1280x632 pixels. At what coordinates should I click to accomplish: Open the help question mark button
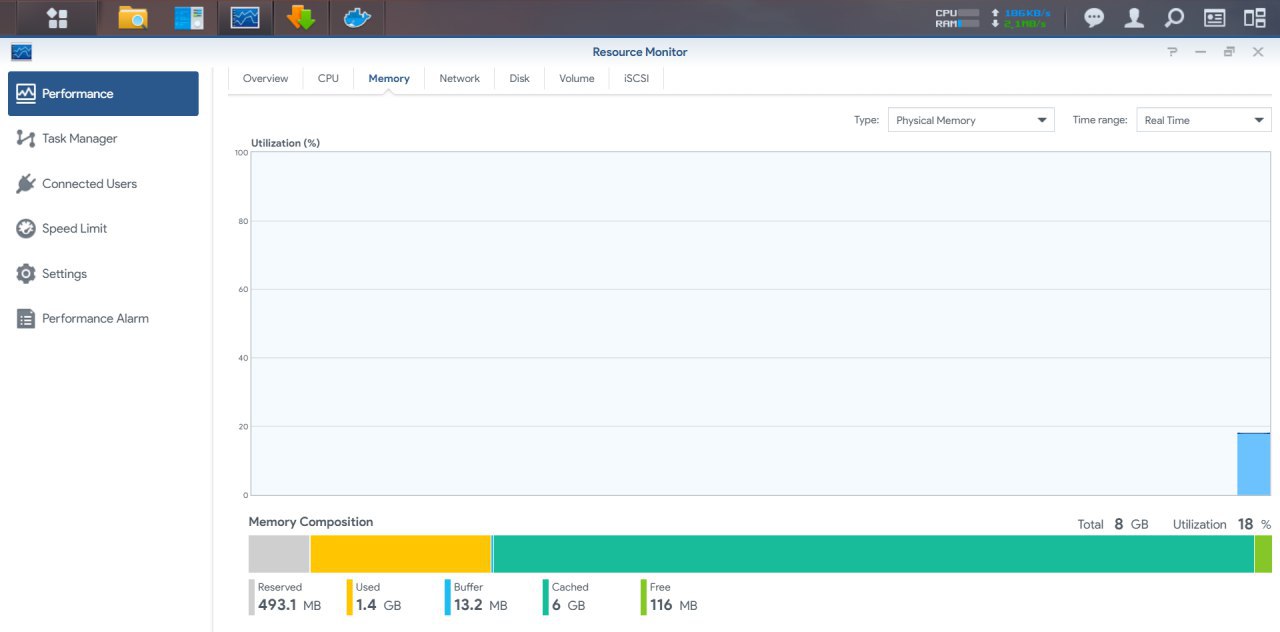(1172, 52)
